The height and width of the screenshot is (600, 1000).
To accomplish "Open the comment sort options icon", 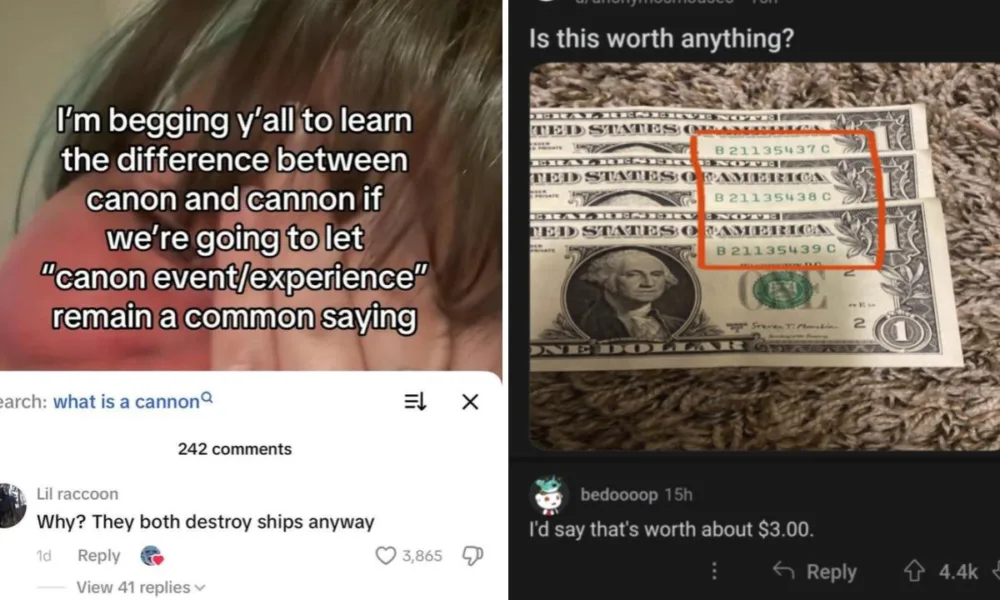I will pos(415,402).
